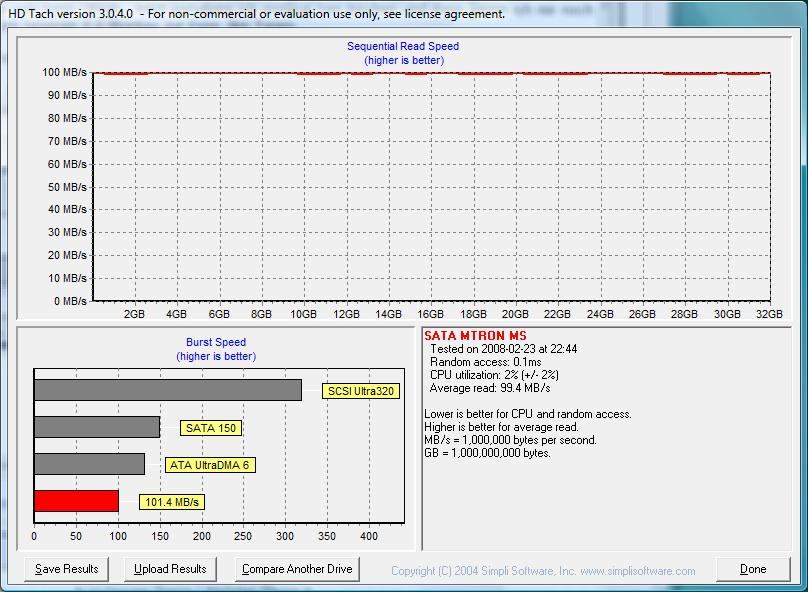Click the 101.4 MB/s label

coord(172,502)
